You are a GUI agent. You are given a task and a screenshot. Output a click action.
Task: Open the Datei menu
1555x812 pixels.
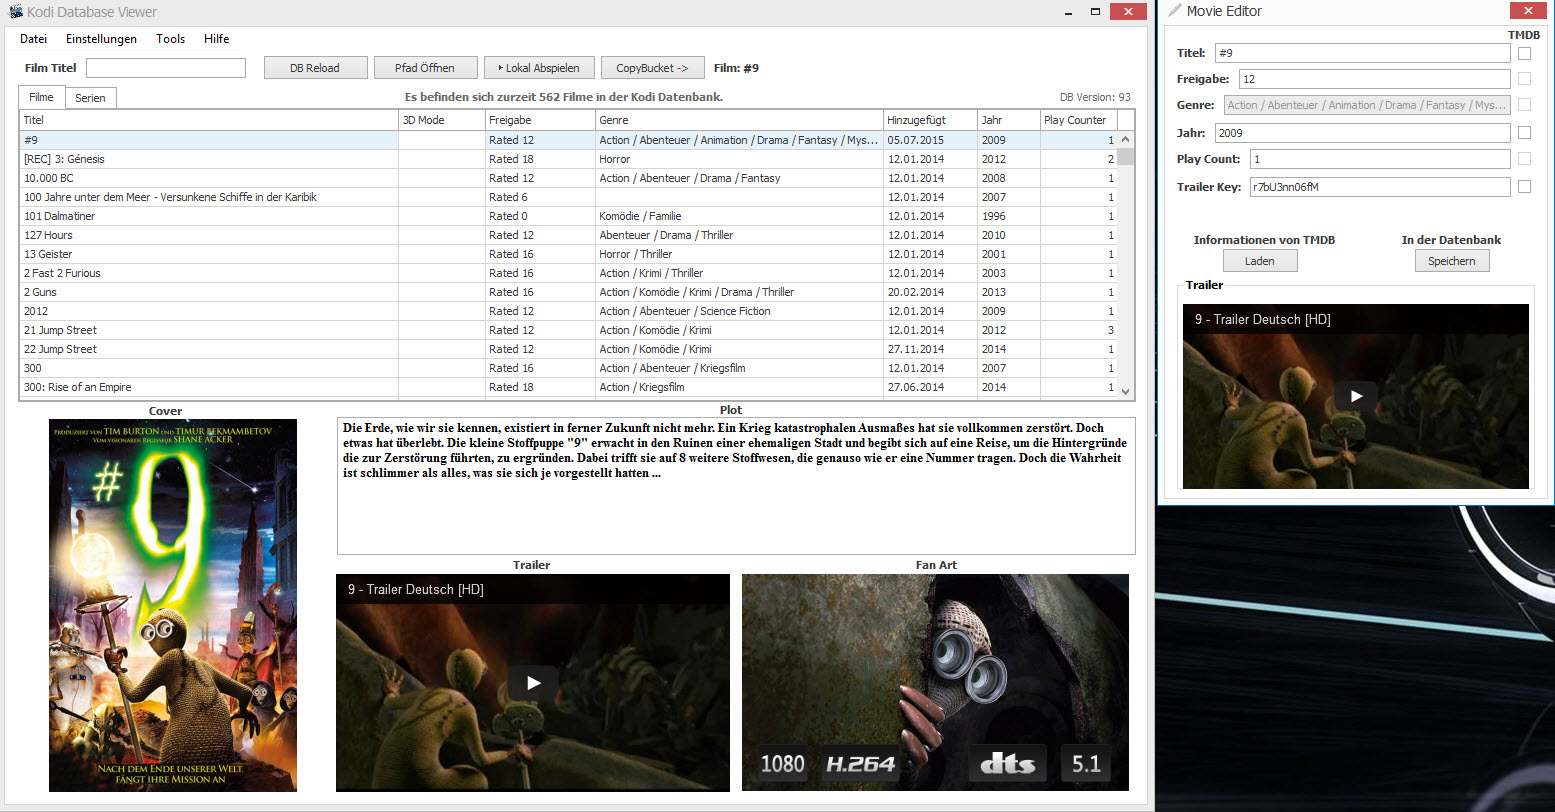(33, 39)
